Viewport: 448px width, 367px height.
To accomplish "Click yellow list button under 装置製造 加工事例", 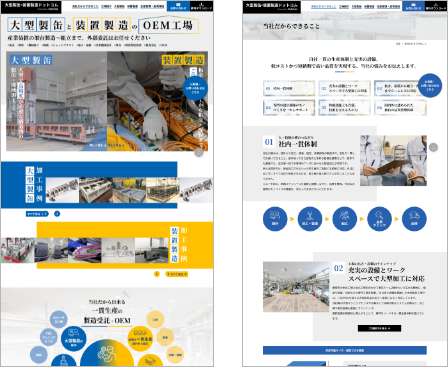I will 176,274.
